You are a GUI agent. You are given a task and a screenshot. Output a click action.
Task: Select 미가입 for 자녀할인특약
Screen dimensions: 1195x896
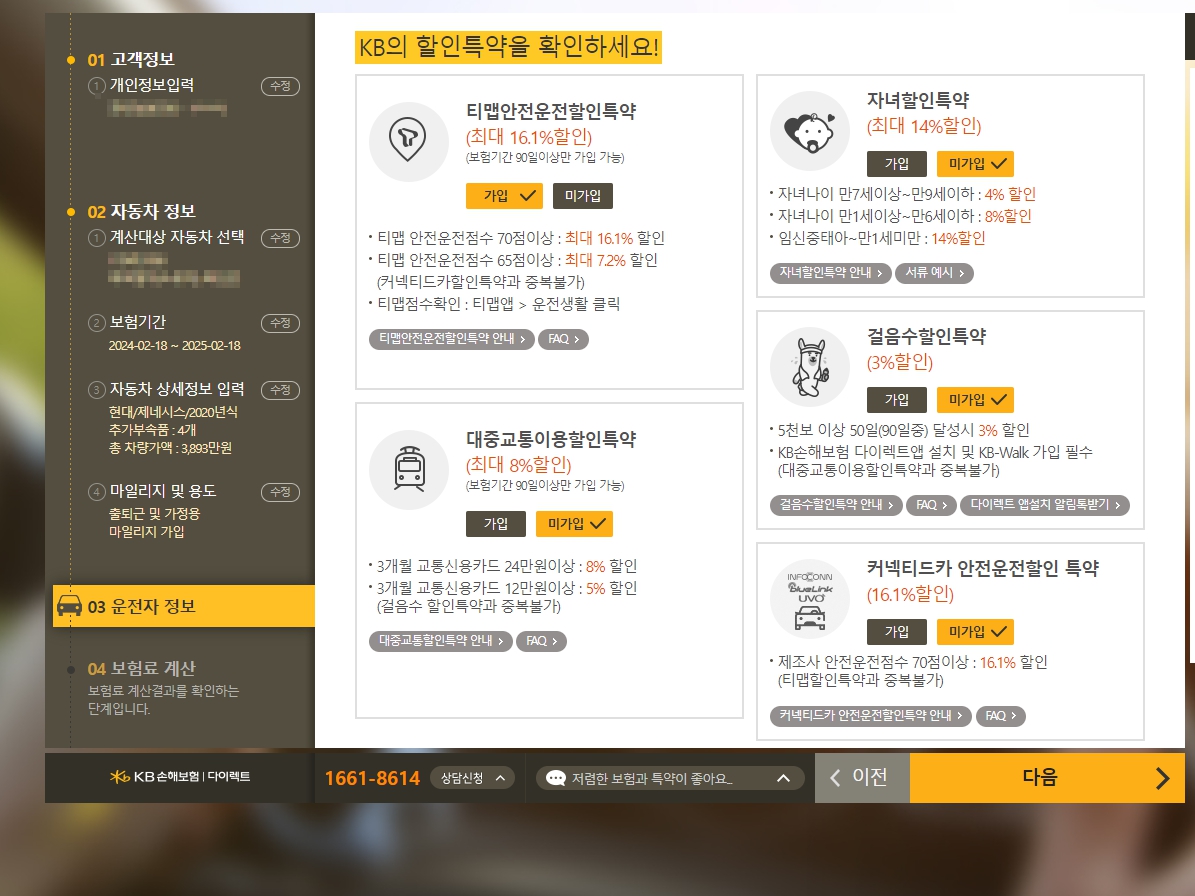(976, 164)
